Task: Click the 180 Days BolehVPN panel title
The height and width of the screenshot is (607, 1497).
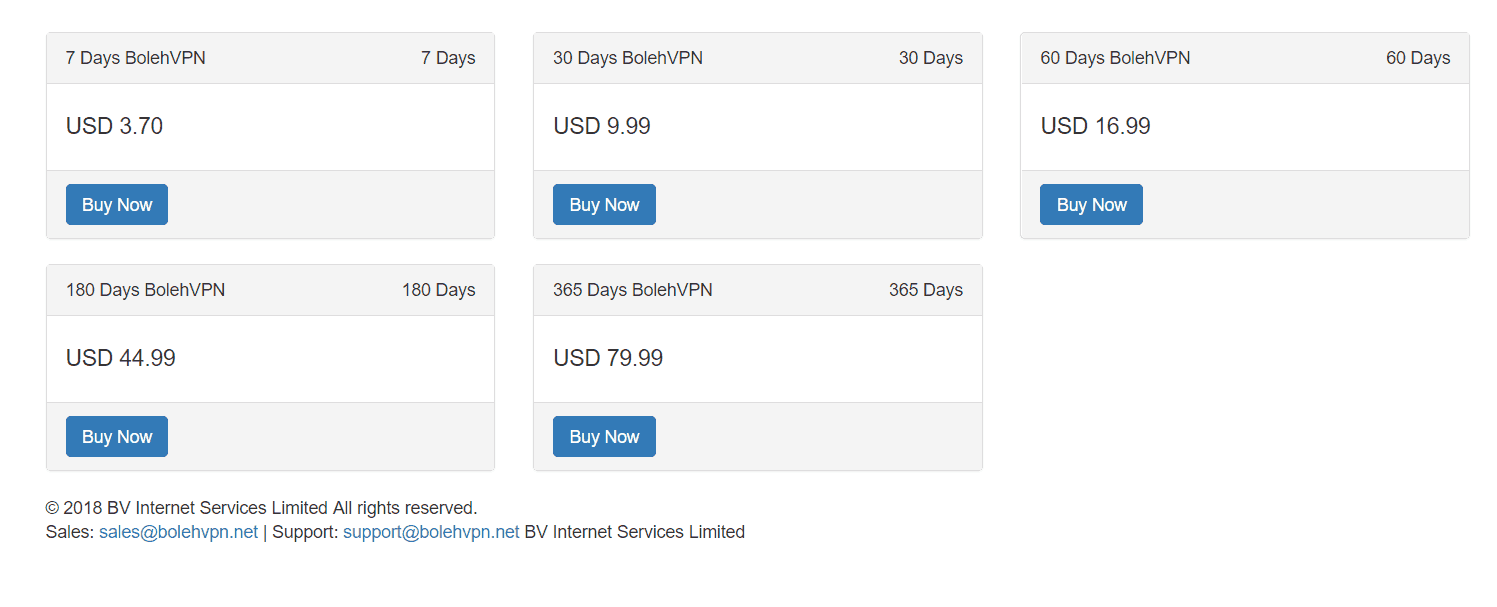Action: pos(145,290)
